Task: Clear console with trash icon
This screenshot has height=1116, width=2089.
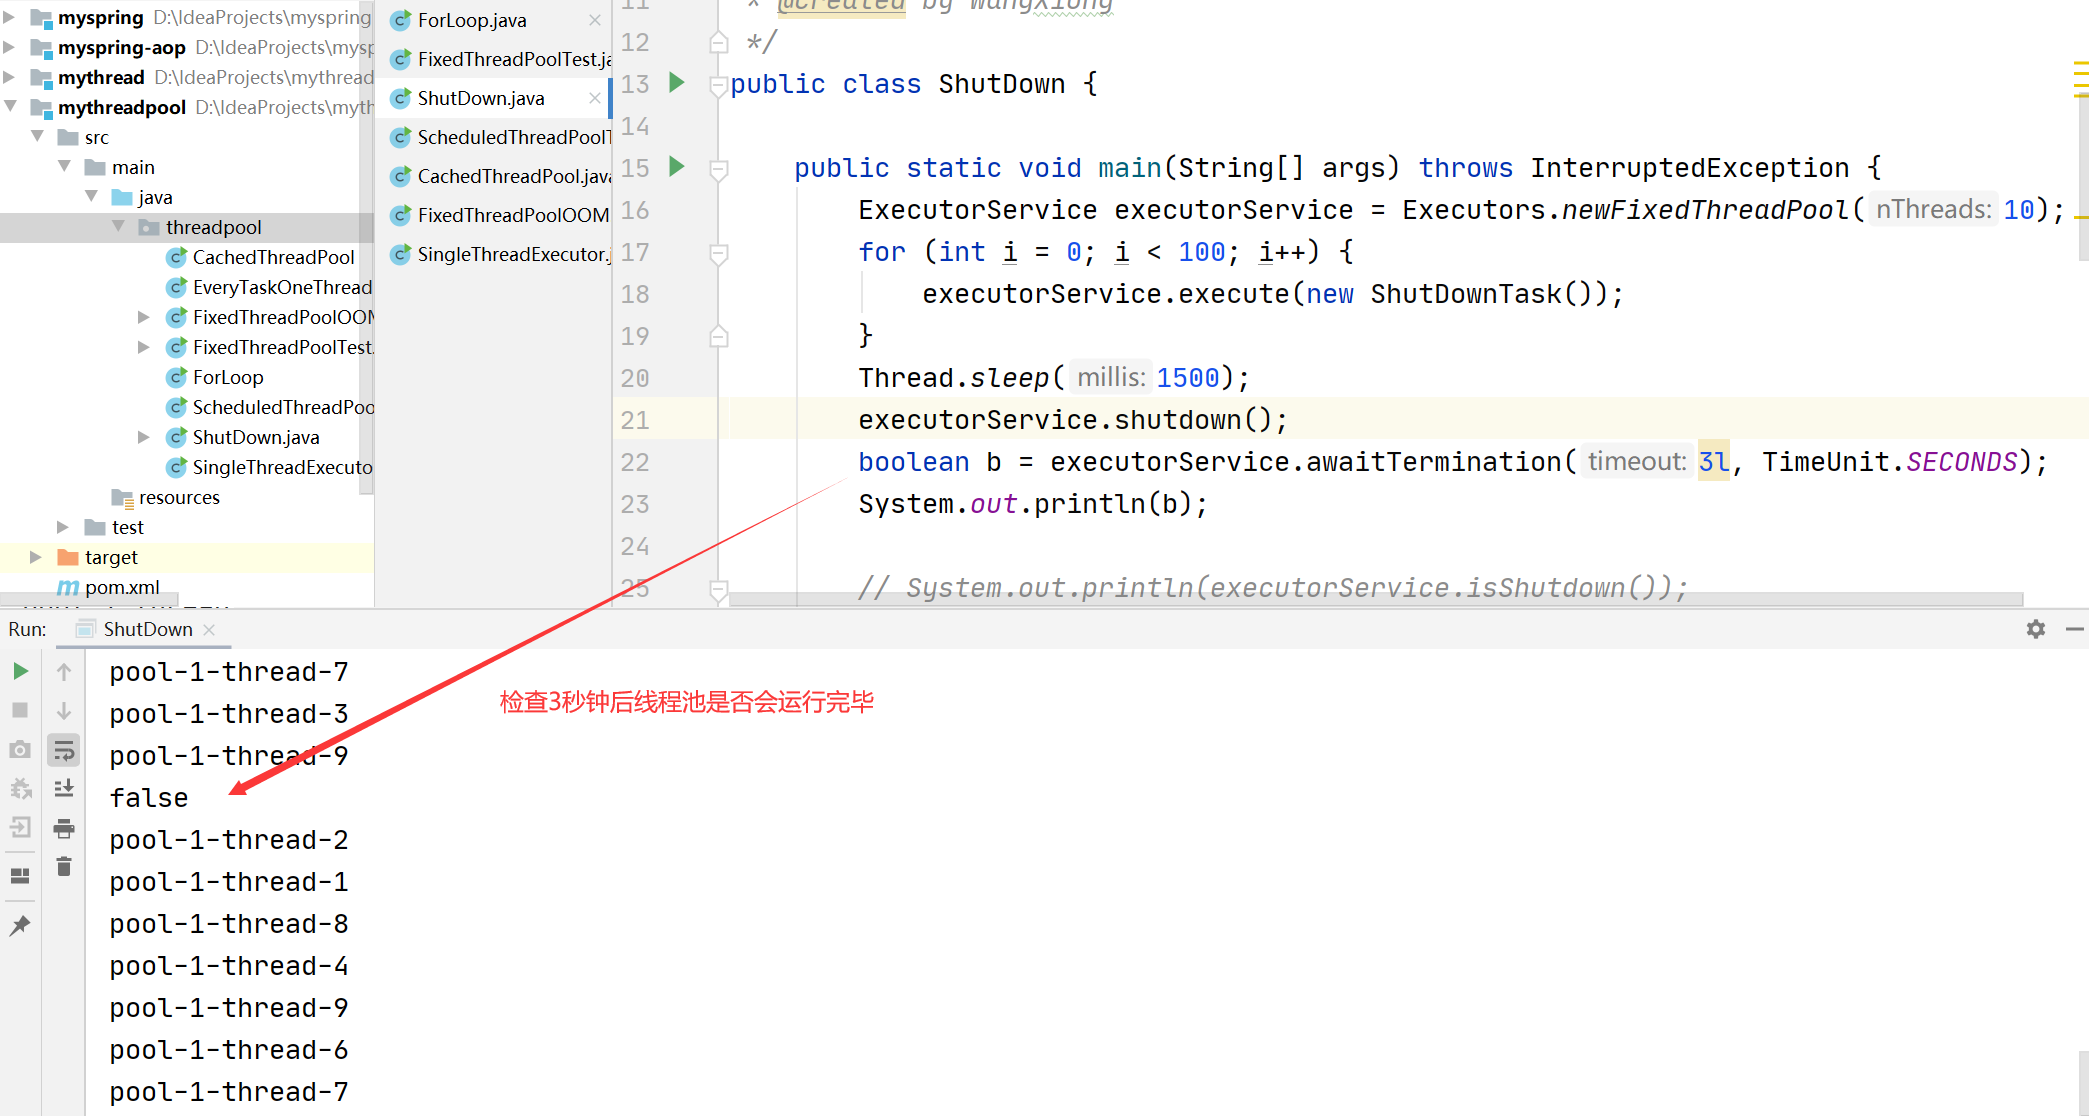Action: (x=64, y=866)
